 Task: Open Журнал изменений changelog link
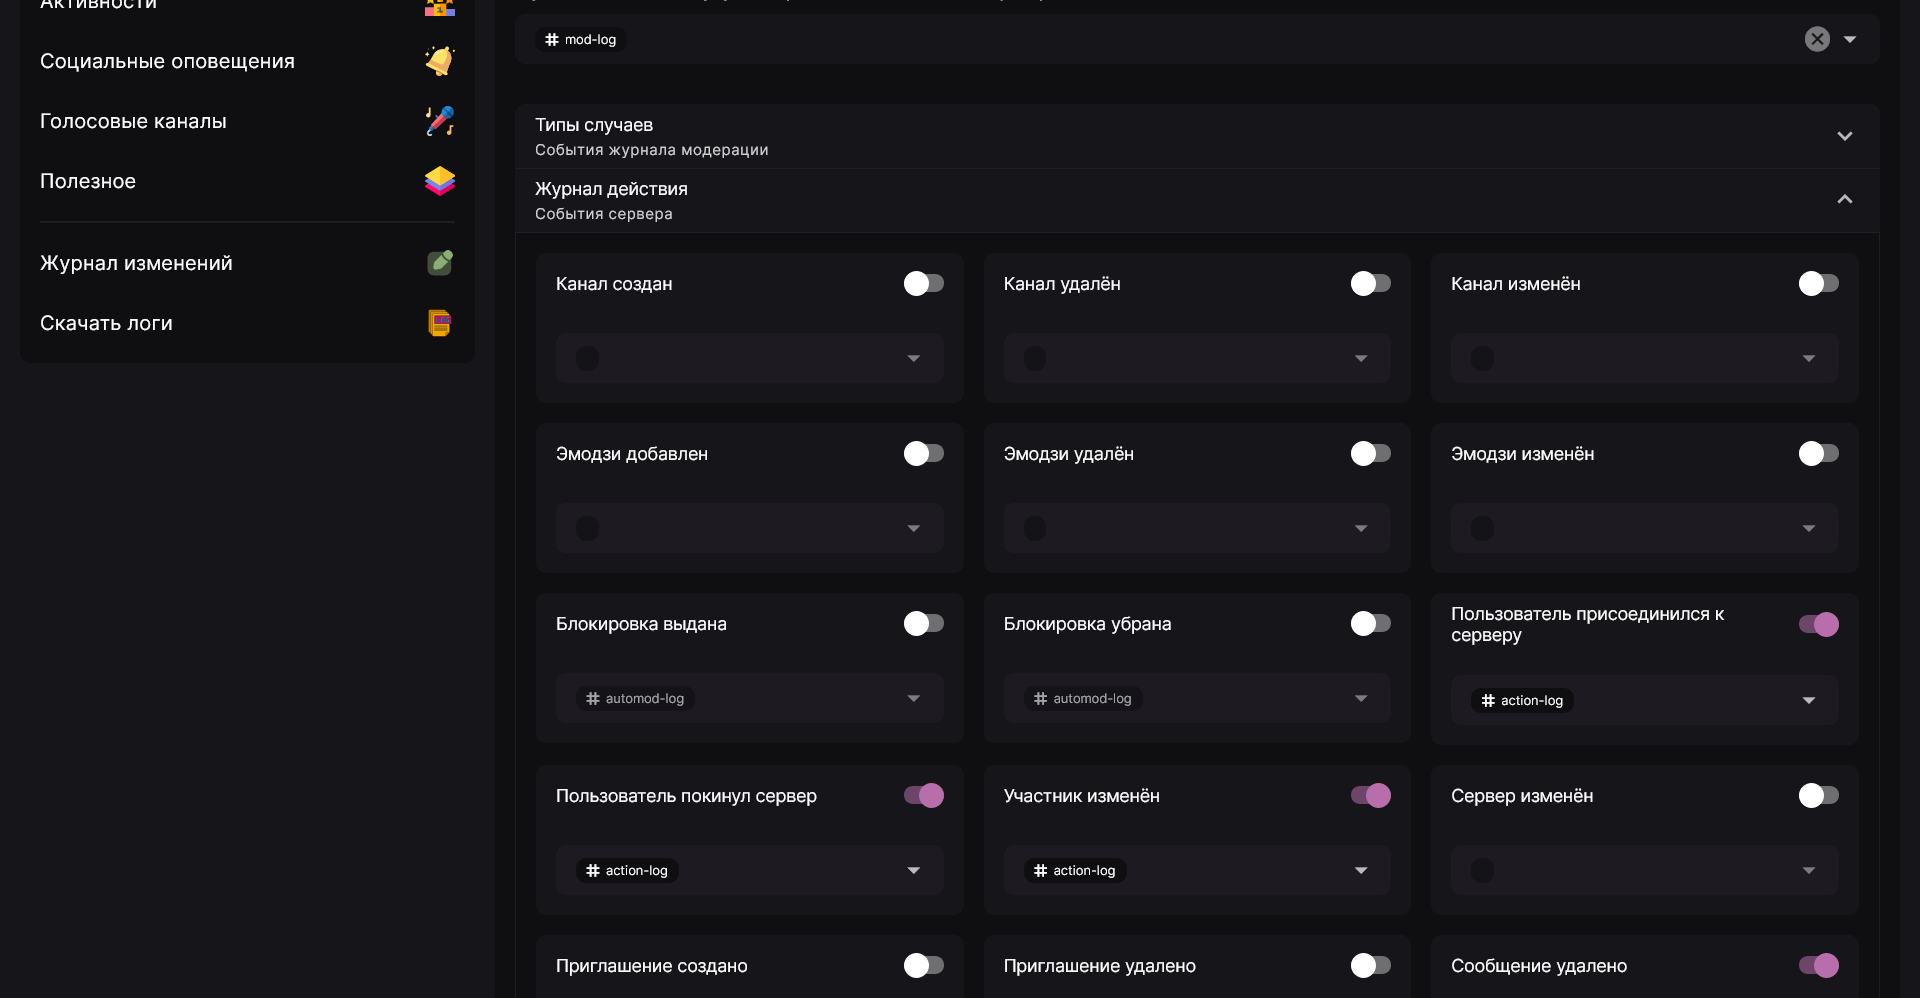pos(136,263)
